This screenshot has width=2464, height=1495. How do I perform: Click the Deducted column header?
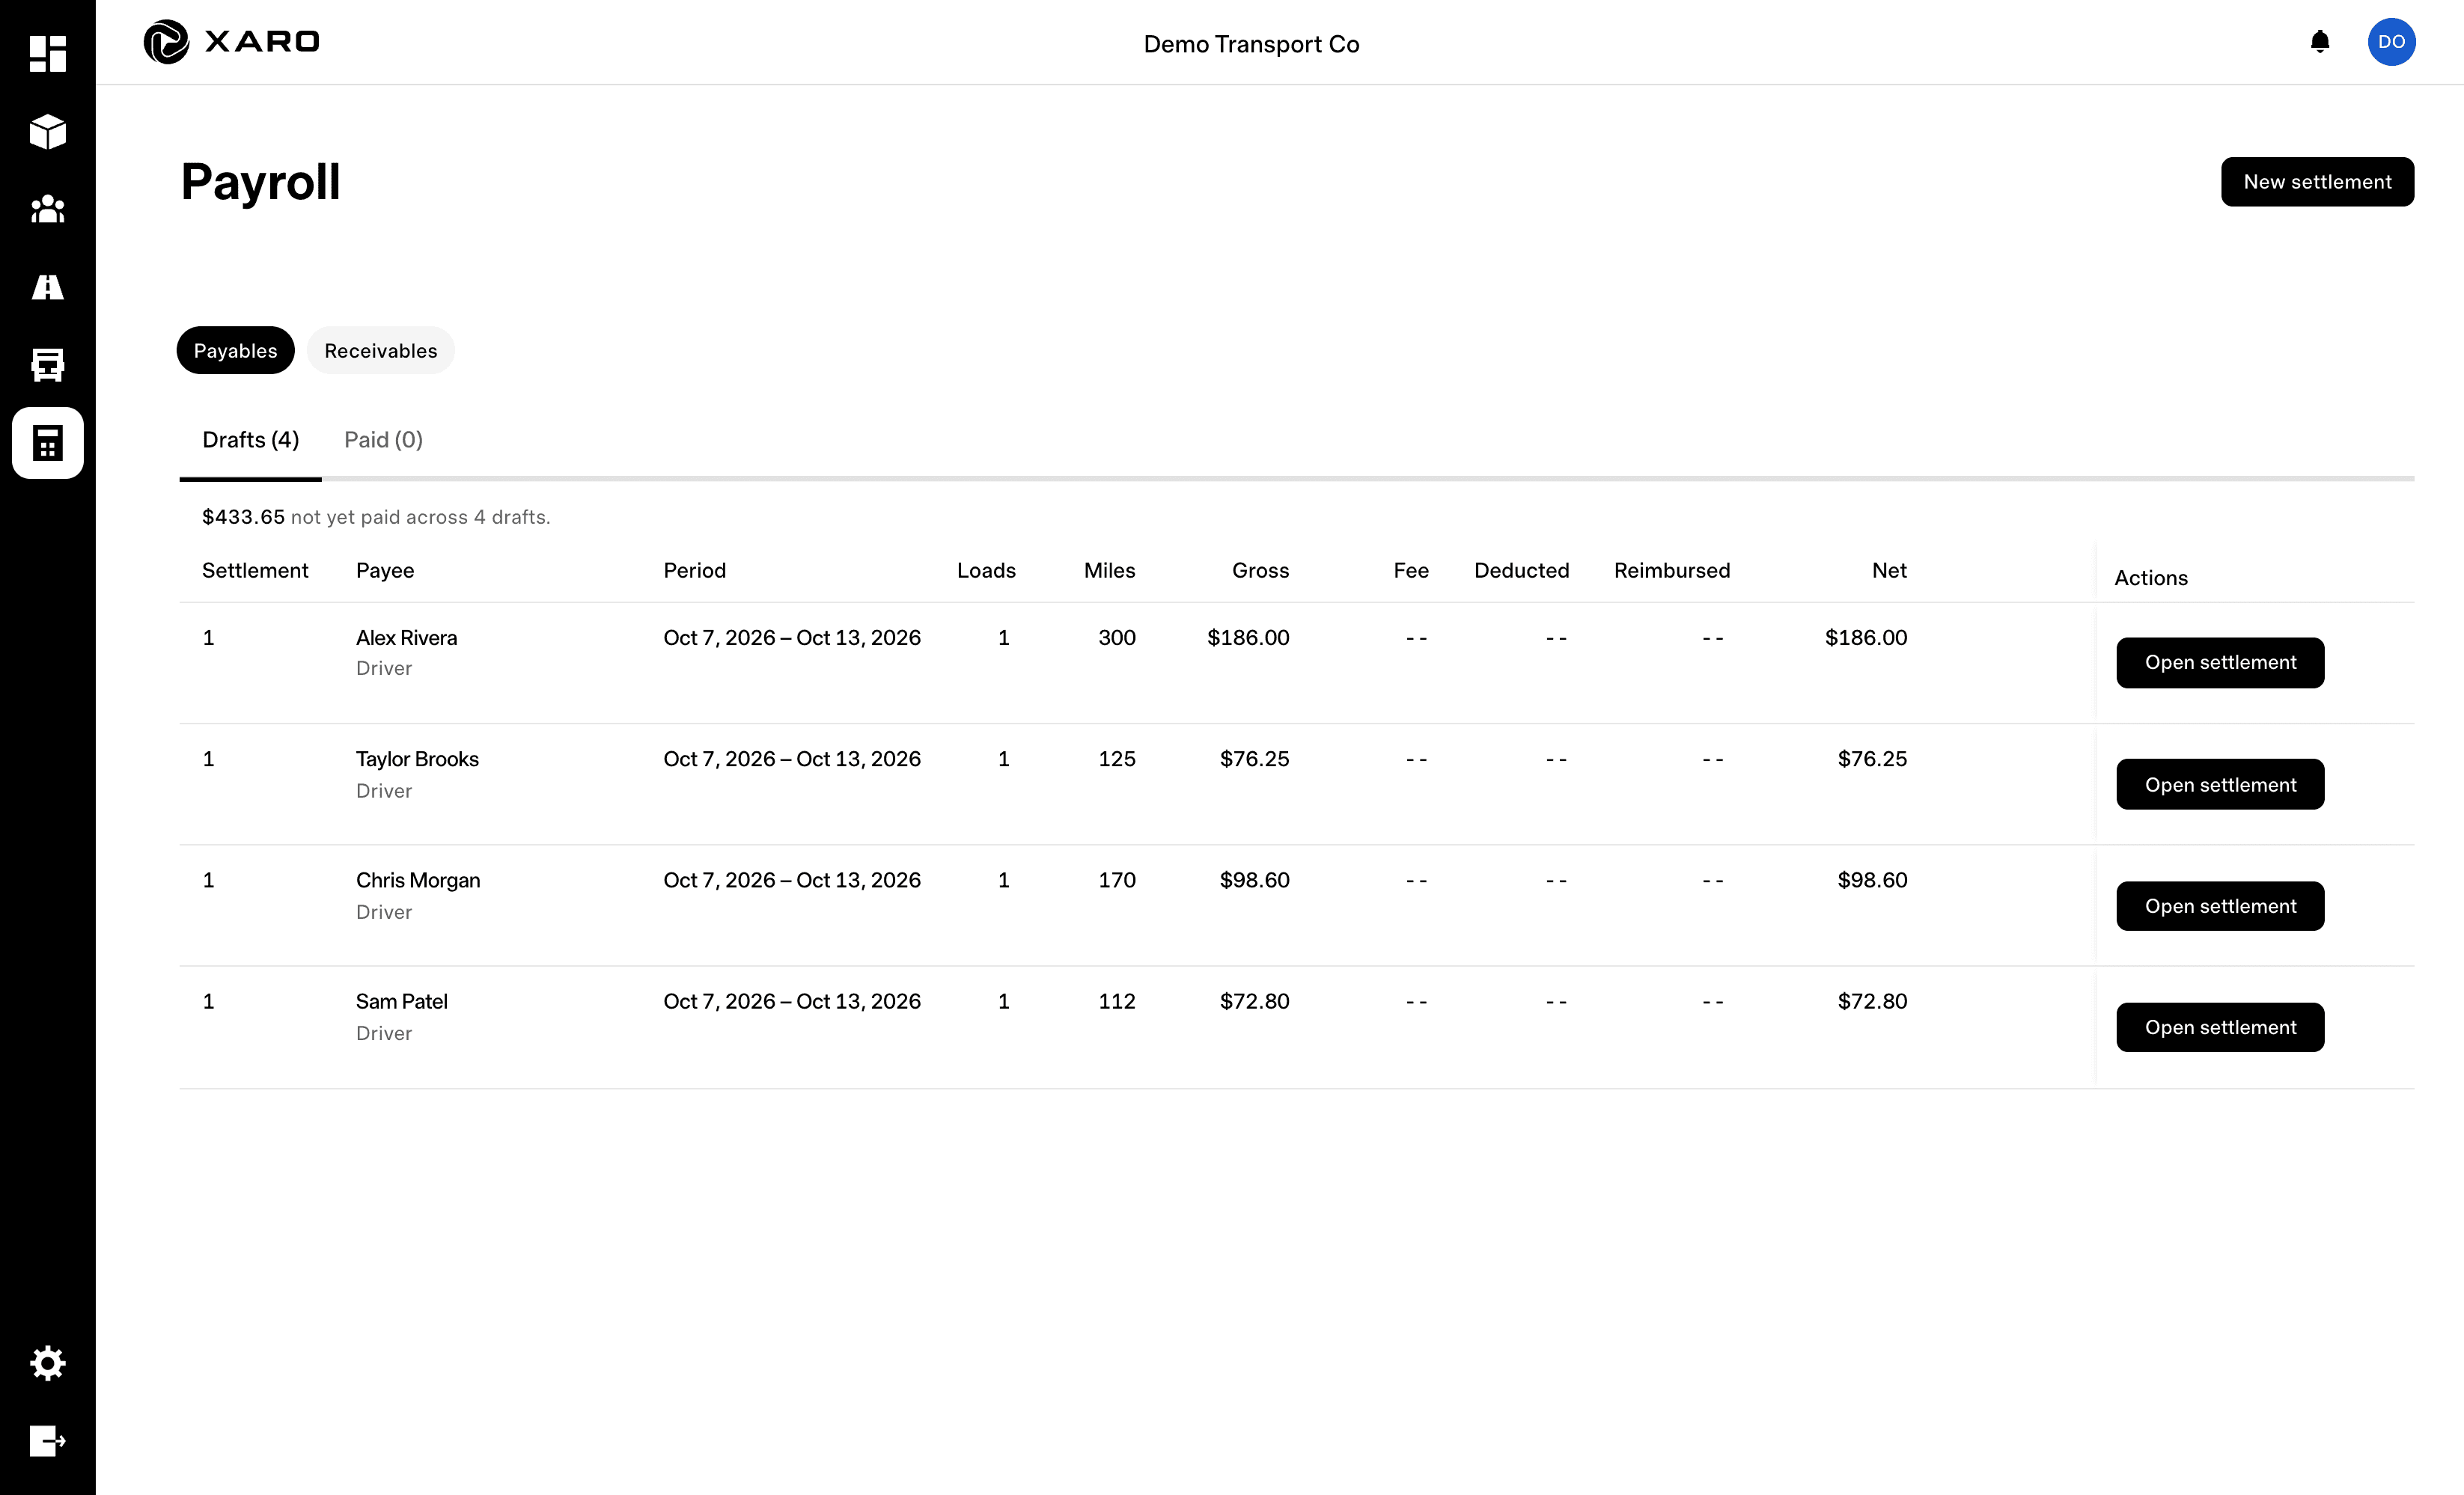tap(1521, 570)
